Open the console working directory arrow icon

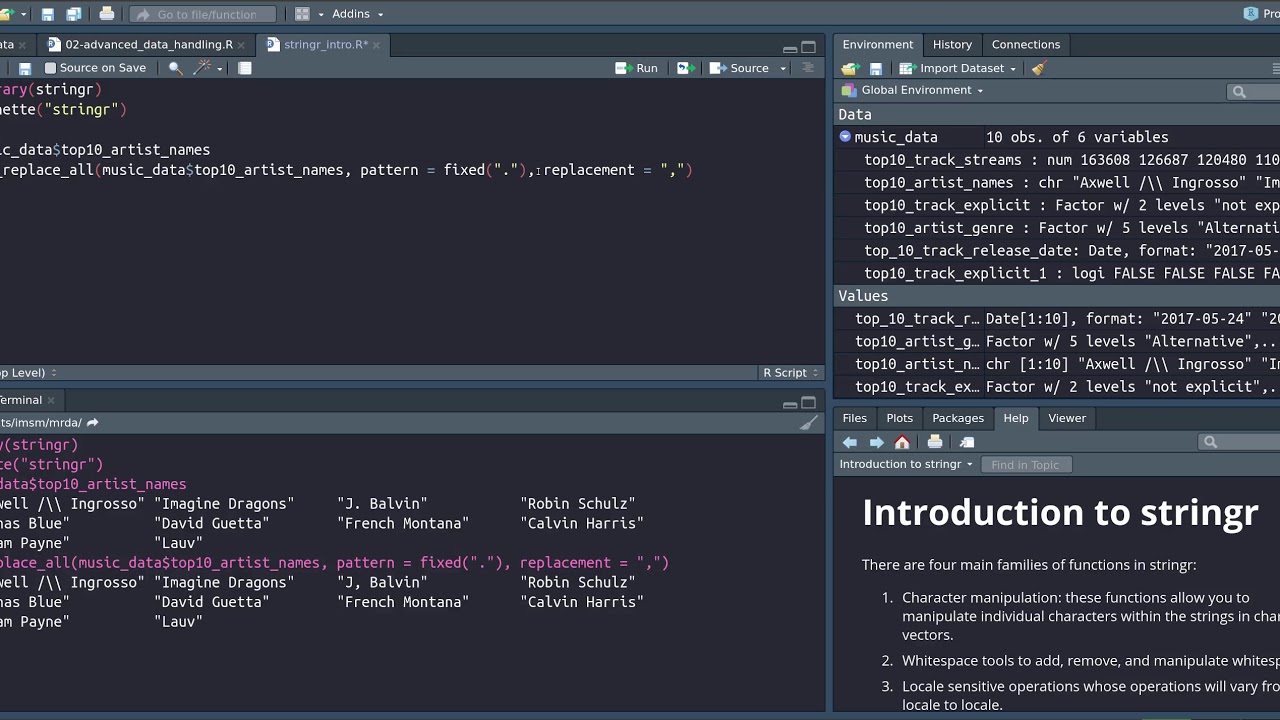(92, 423)
